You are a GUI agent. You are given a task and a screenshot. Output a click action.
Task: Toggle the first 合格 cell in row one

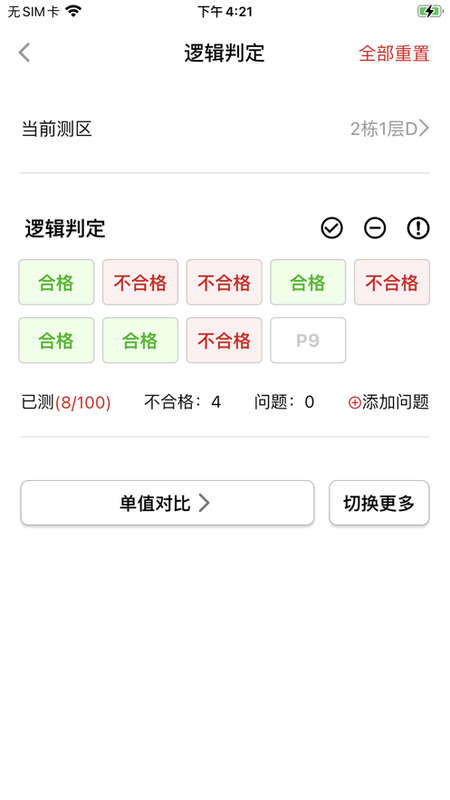pyautogui.click(x=56, y=282)
